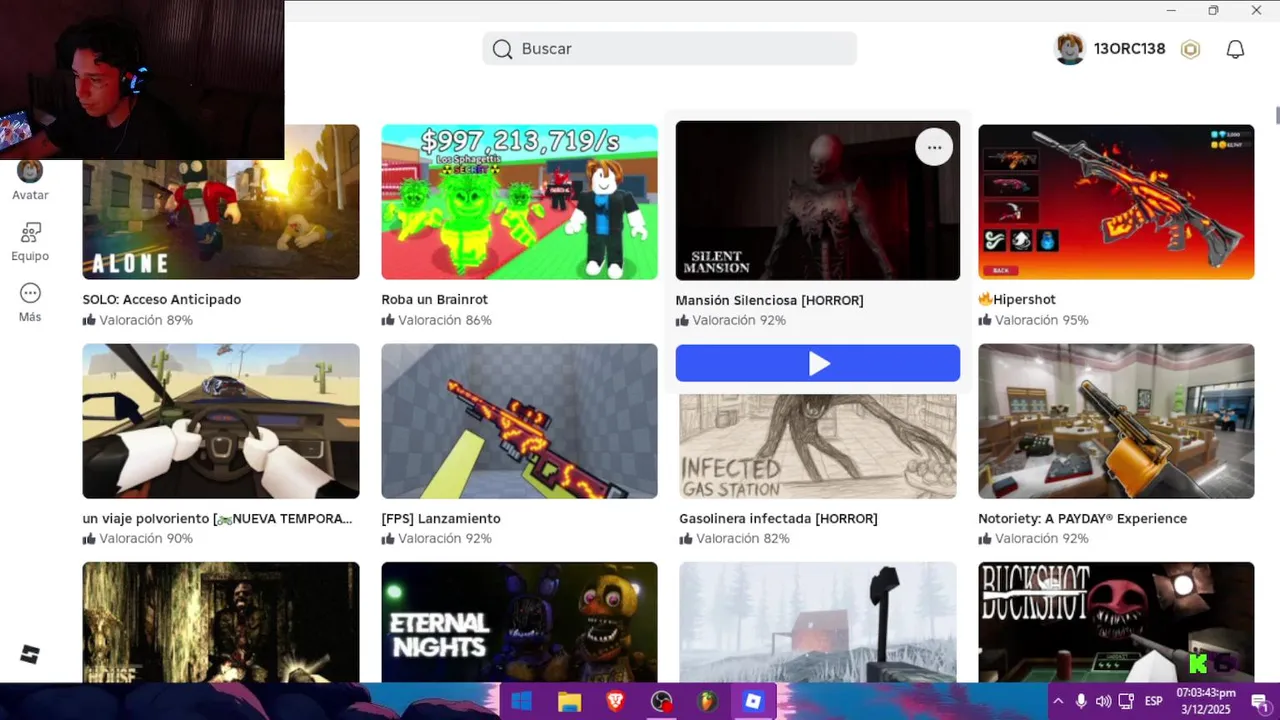Click the Roba un Brainrot title

click(x=435, y=299)
